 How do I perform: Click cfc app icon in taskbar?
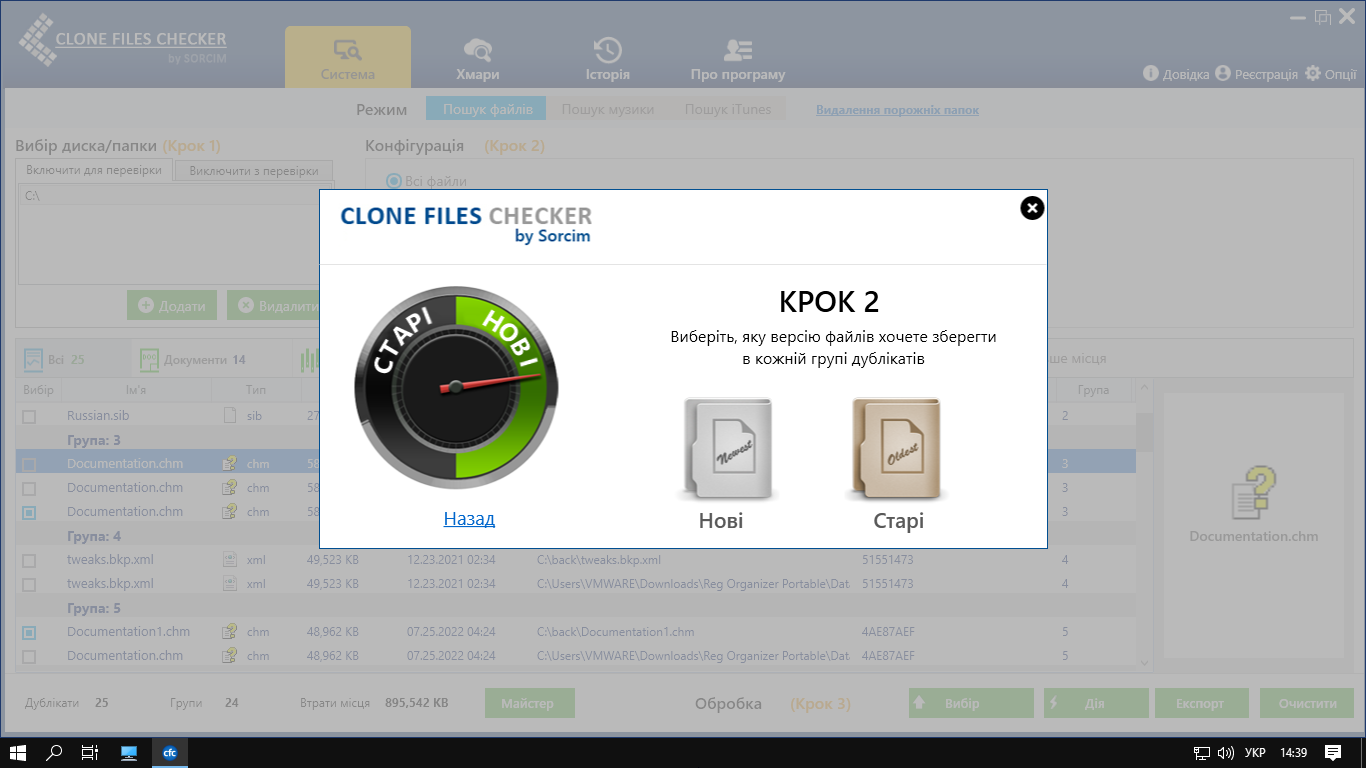170,752
